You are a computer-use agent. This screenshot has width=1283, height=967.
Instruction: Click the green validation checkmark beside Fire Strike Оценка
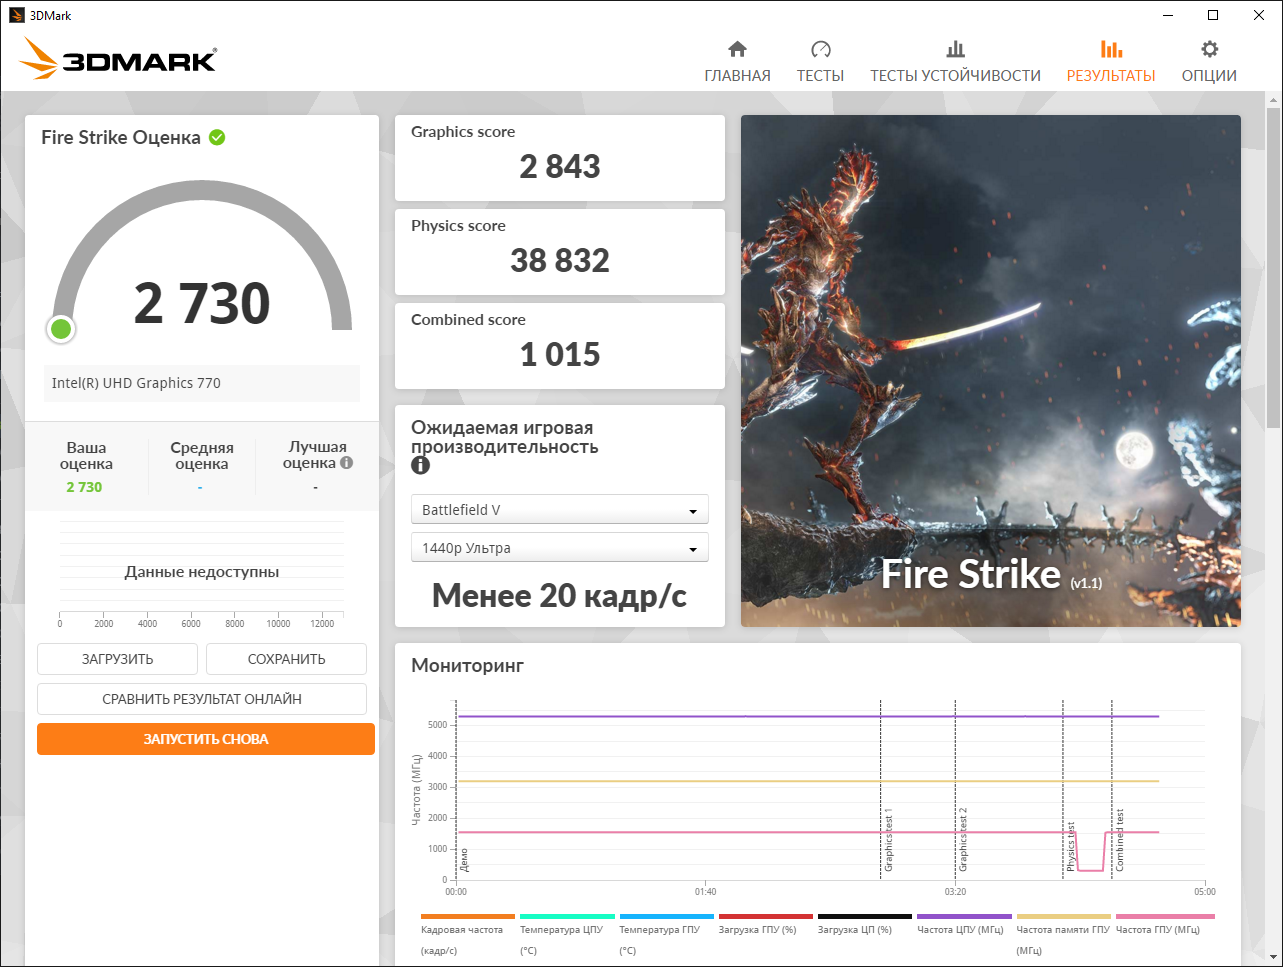pos(217,137)
